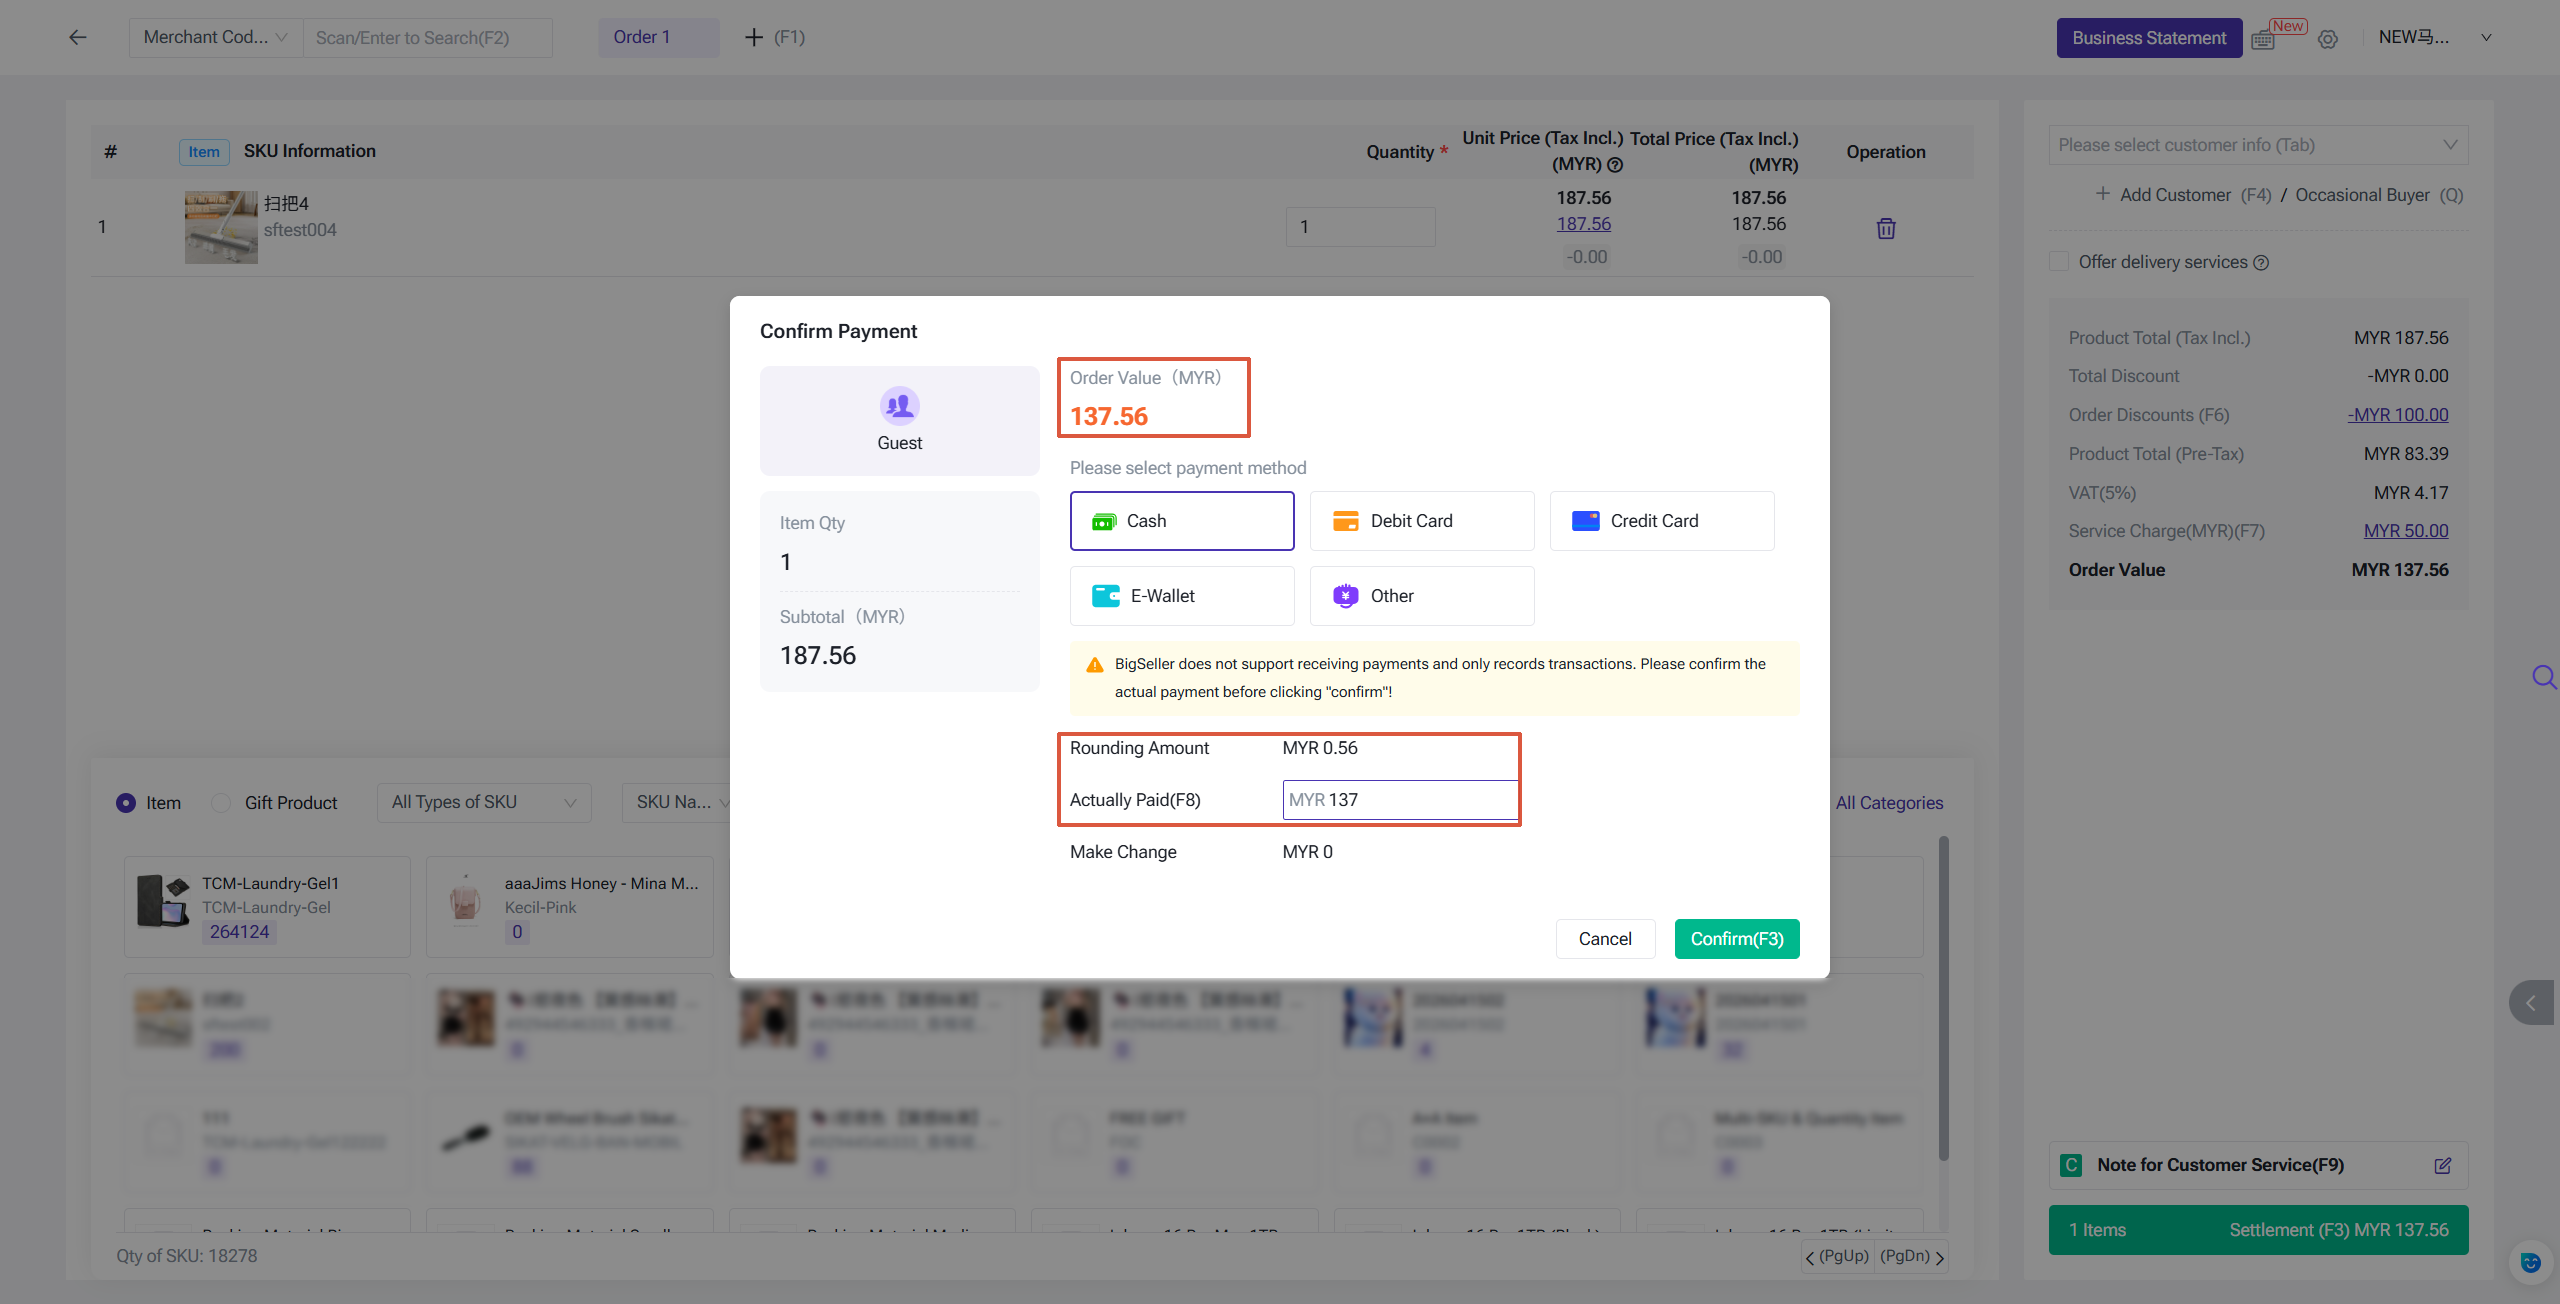
Task: Open the settings gear icon
Action: coord(2328,39)
